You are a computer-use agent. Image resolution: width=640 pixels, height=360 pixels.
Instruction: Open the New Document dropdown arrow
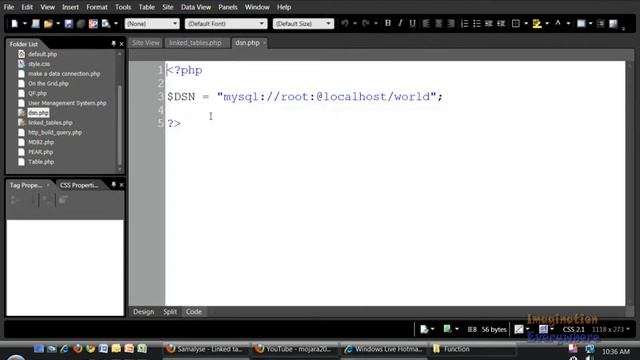[24, 24]
